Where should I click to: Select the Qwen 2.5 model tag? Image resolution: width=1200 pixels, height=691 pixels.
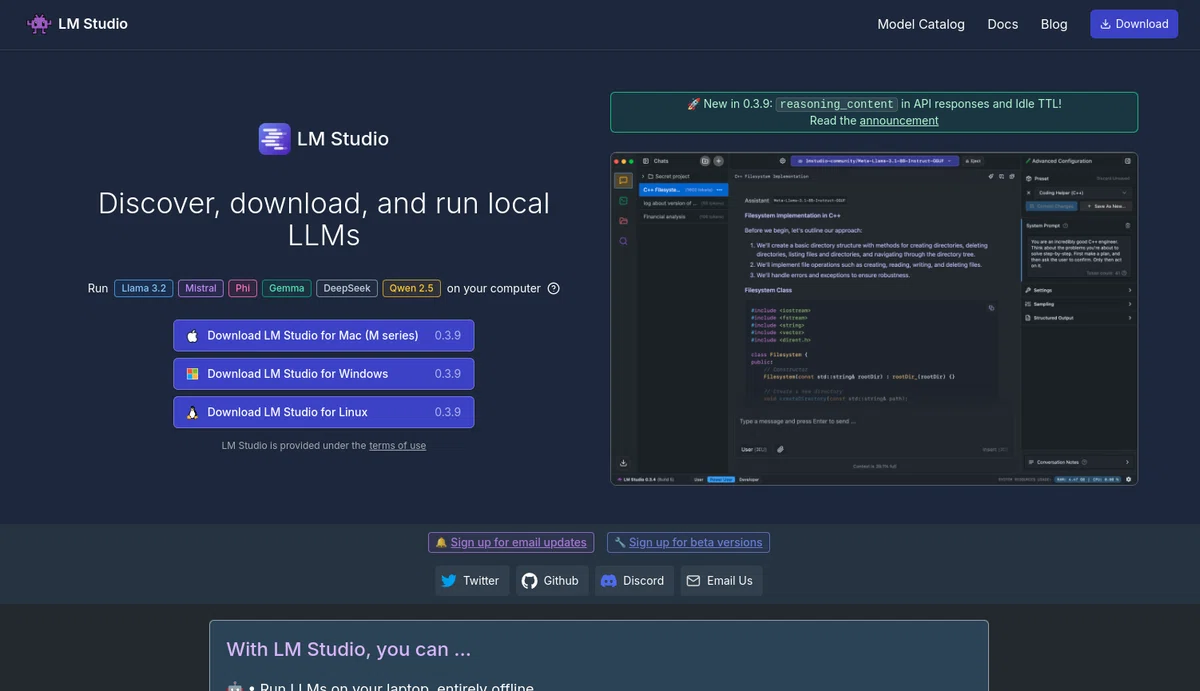411,288
